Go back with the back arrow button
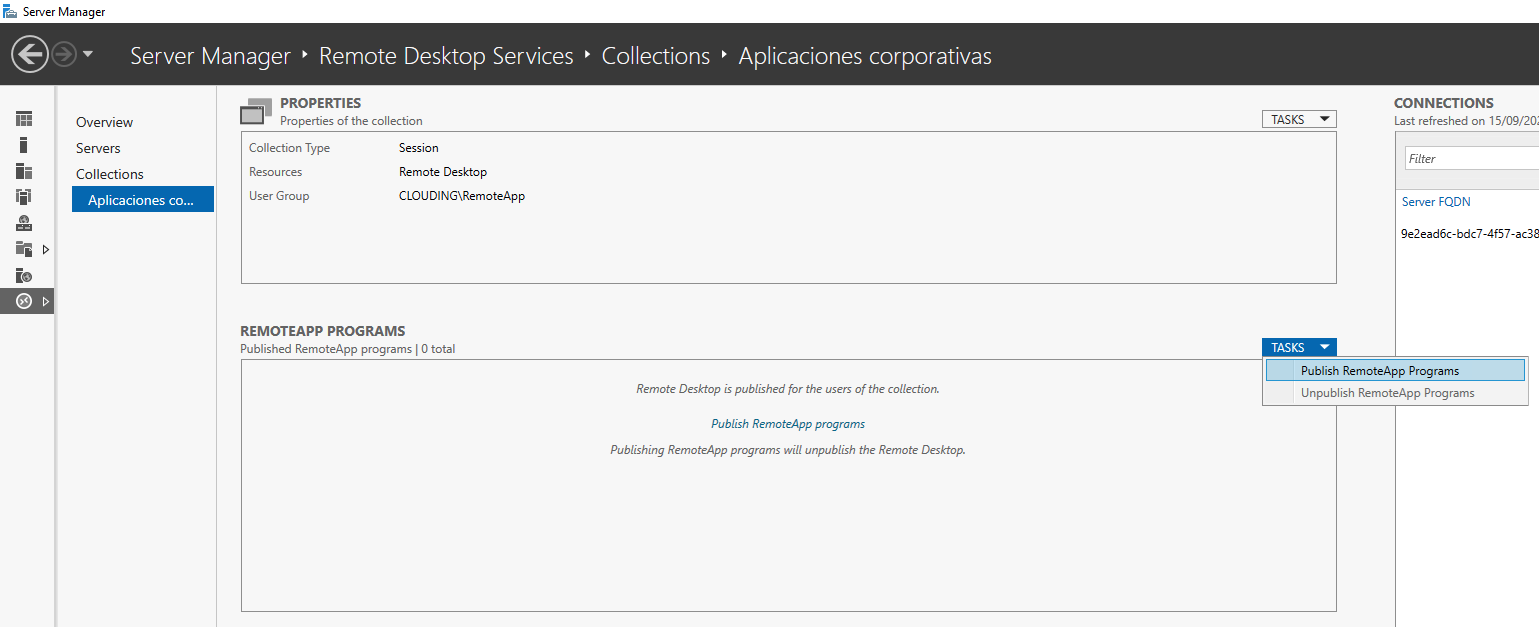Screen dimensions: 1539x627 30,54
